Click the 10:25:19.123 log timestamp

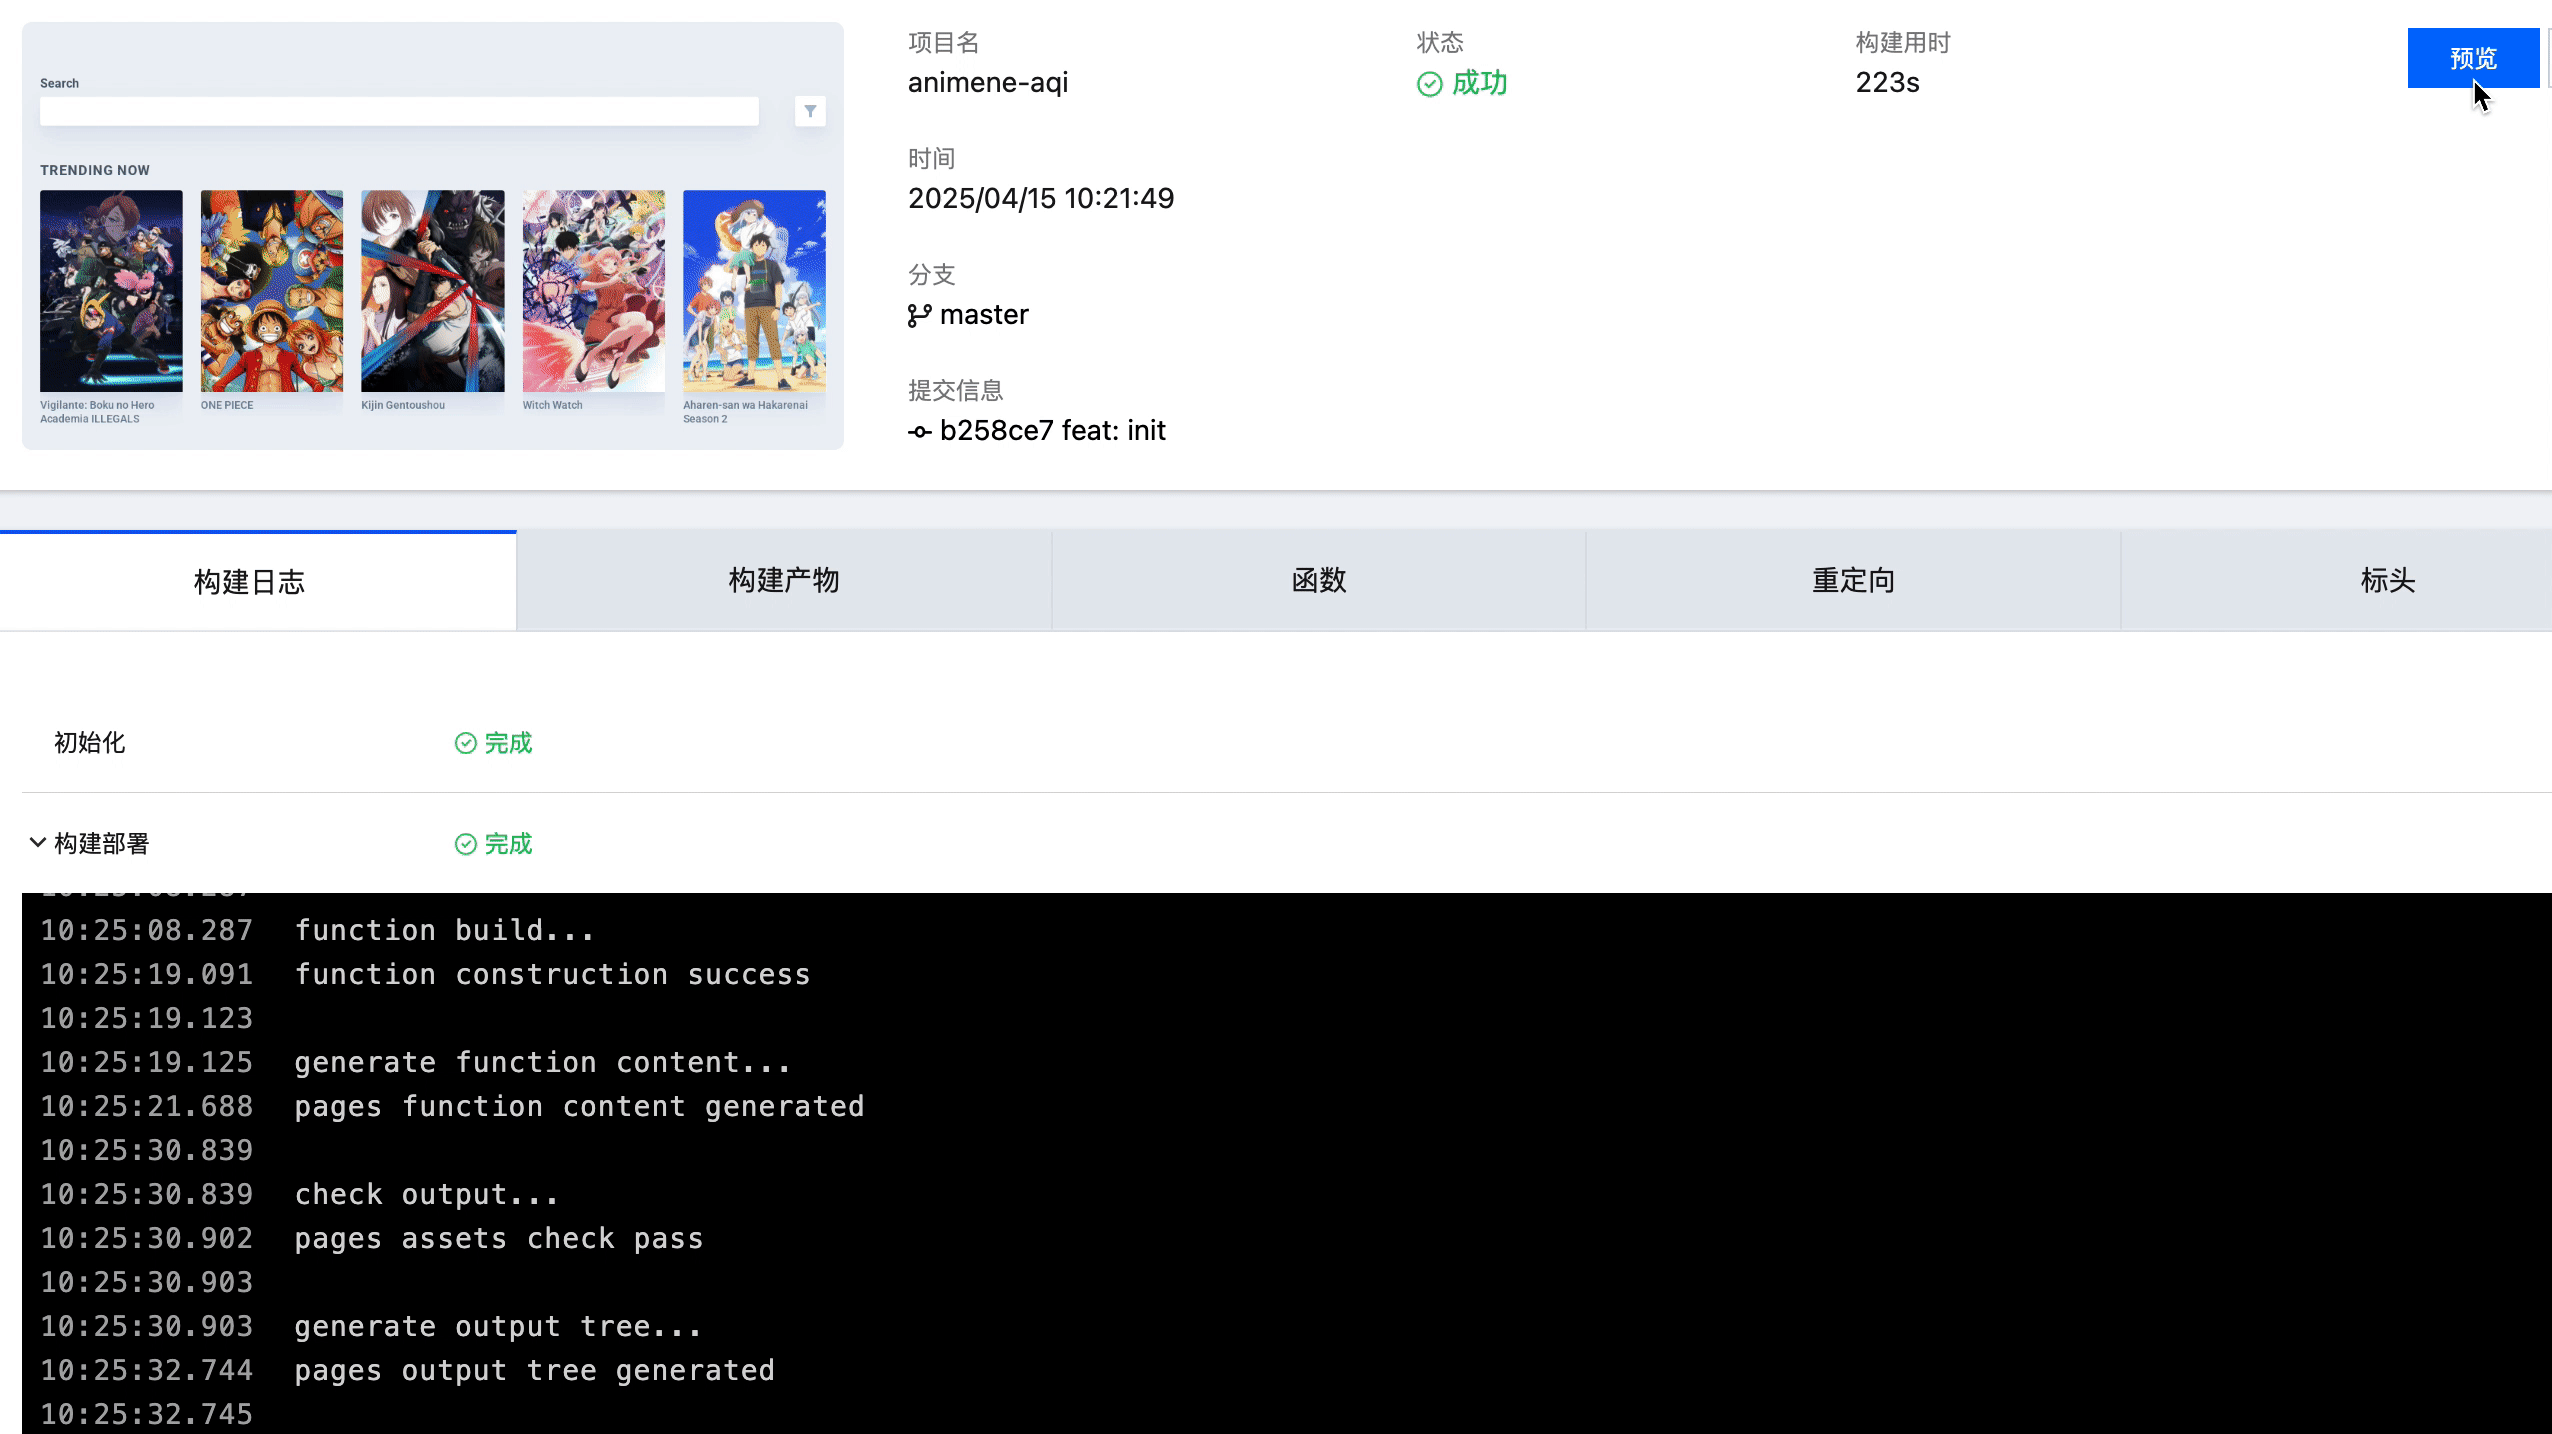tap(147, 1019)
